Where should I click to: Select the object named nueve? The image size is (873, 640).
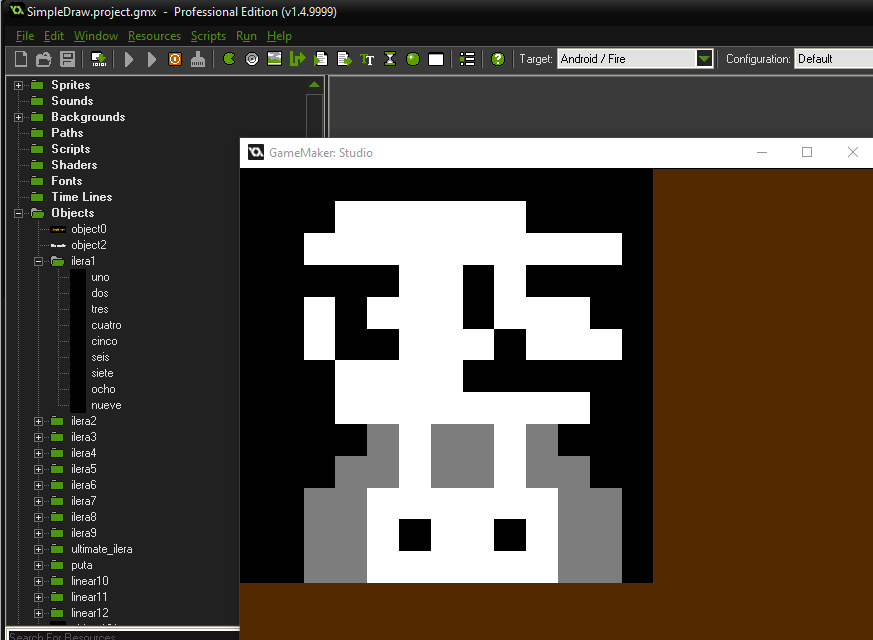coord(106,405)
